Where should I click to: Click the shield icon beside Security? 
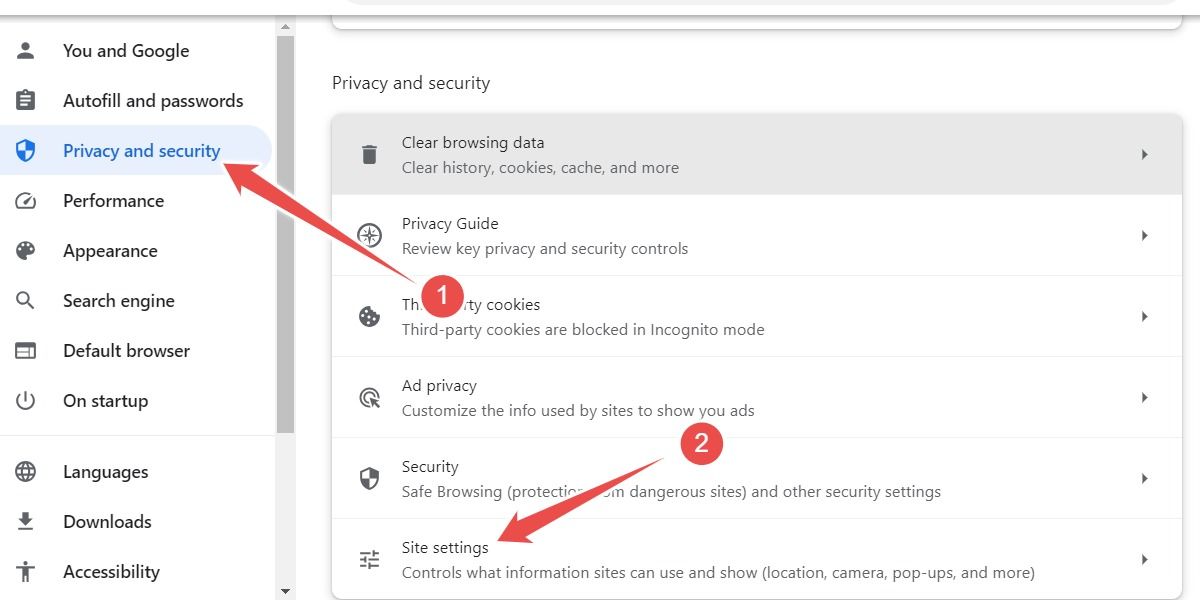pos(369,478)
